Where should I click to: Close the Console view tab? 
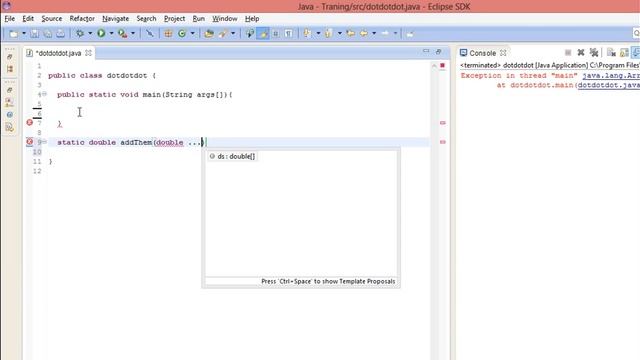pos(503,53)
